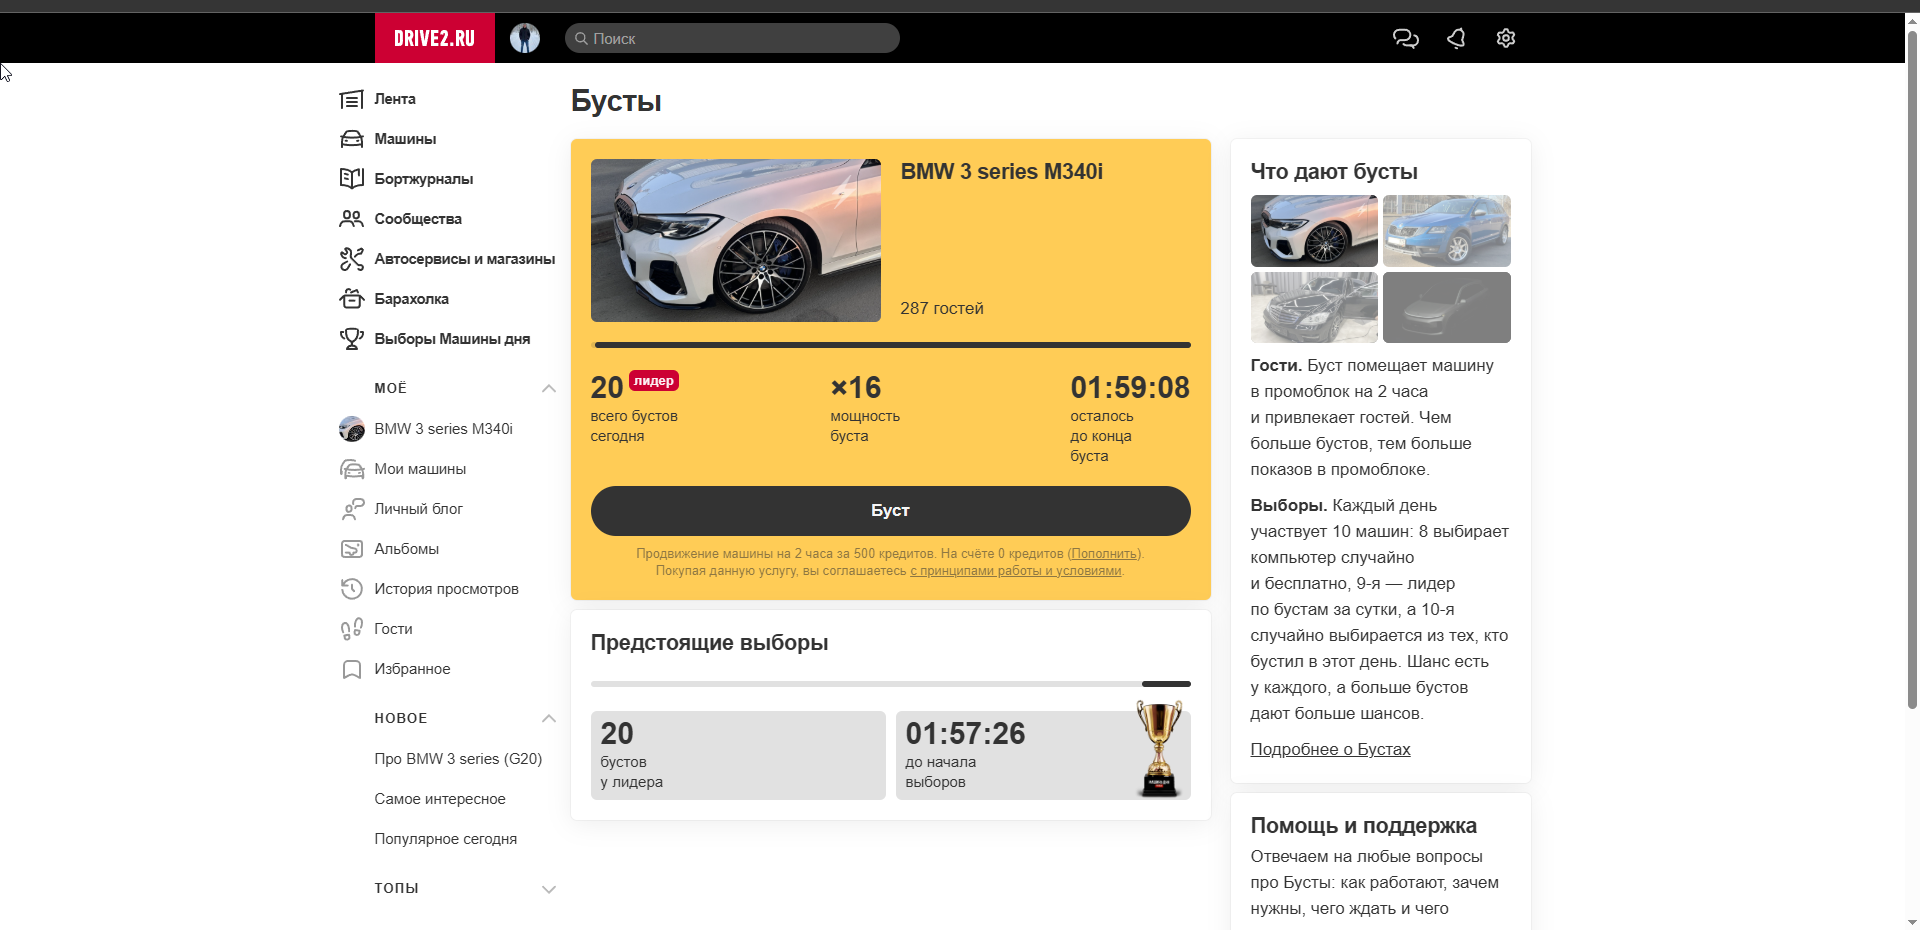Click the Альбомы album icon
This screenshot has height=930, width=1920.
click(x=351, y=549)
